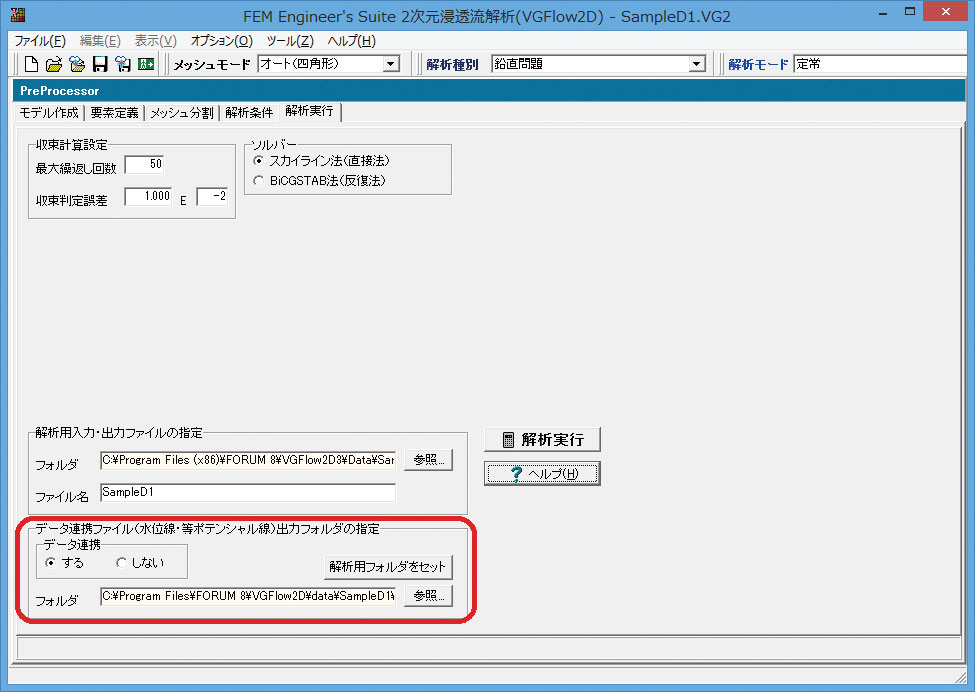
Task: Open the ツール(Z) menu
Action: click(x=290, y=41)
